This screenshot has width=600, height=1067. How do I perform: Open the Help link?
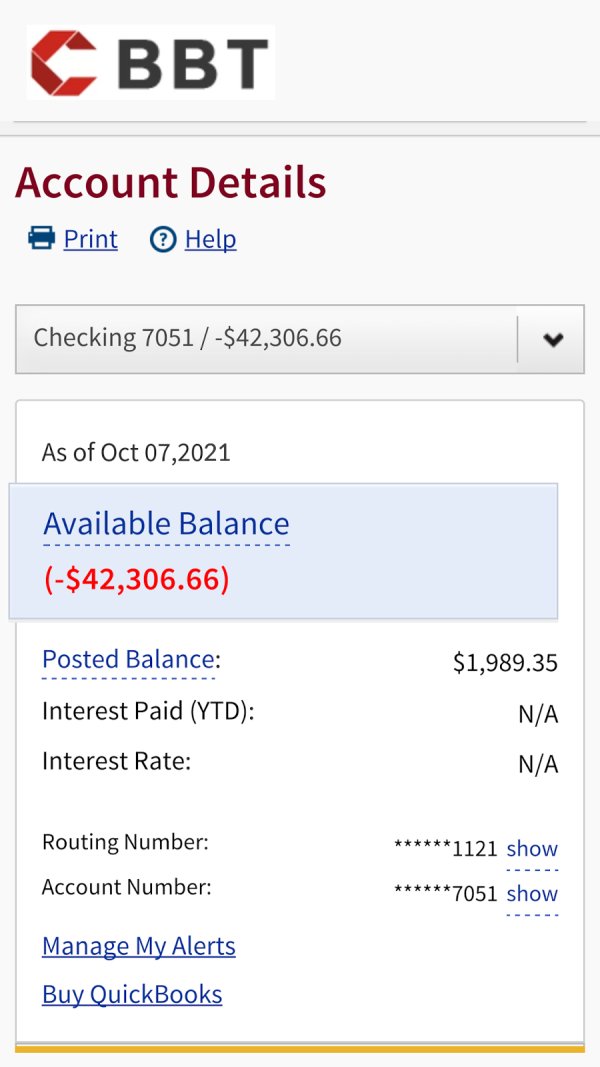[210, 239]
